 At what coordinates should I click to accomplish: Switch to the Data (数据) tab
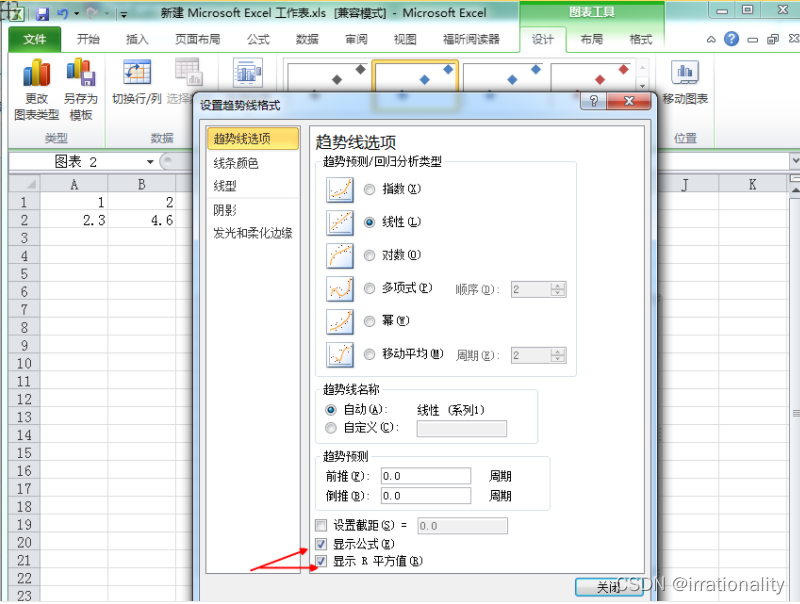point(307,39)
